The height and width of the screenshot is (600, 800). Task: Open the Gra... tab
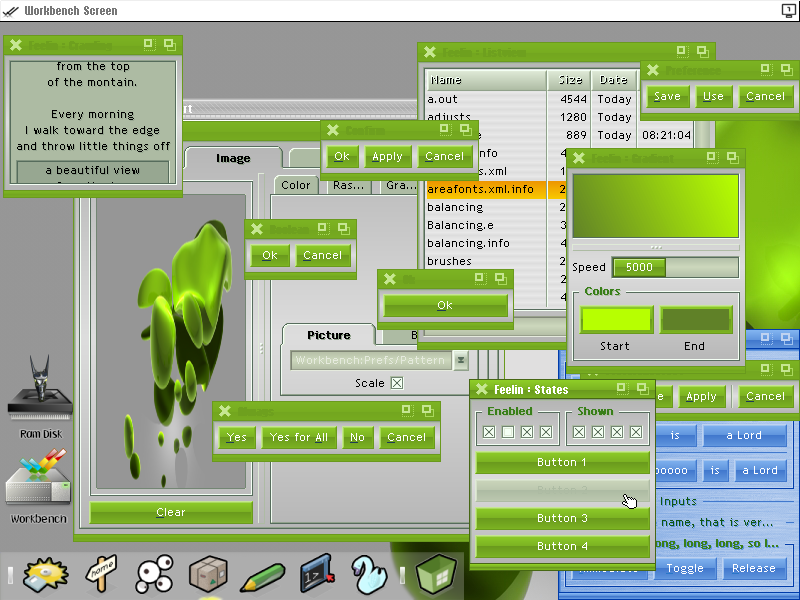tap(401, 185)
